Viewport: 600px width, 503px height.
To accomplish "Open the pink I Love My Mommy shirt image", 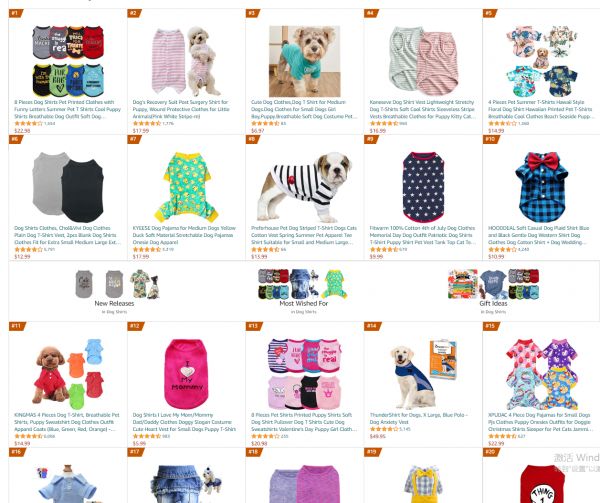I will (186, 374).
